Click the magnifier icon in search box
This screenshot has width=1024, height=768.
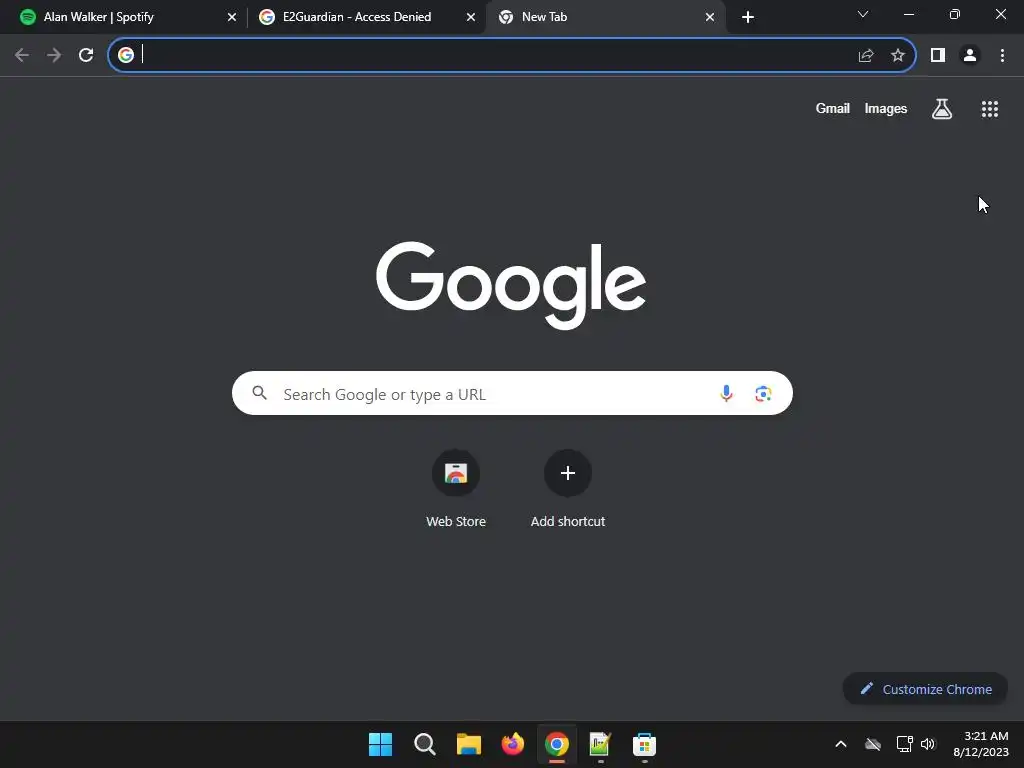click(260, 393)
